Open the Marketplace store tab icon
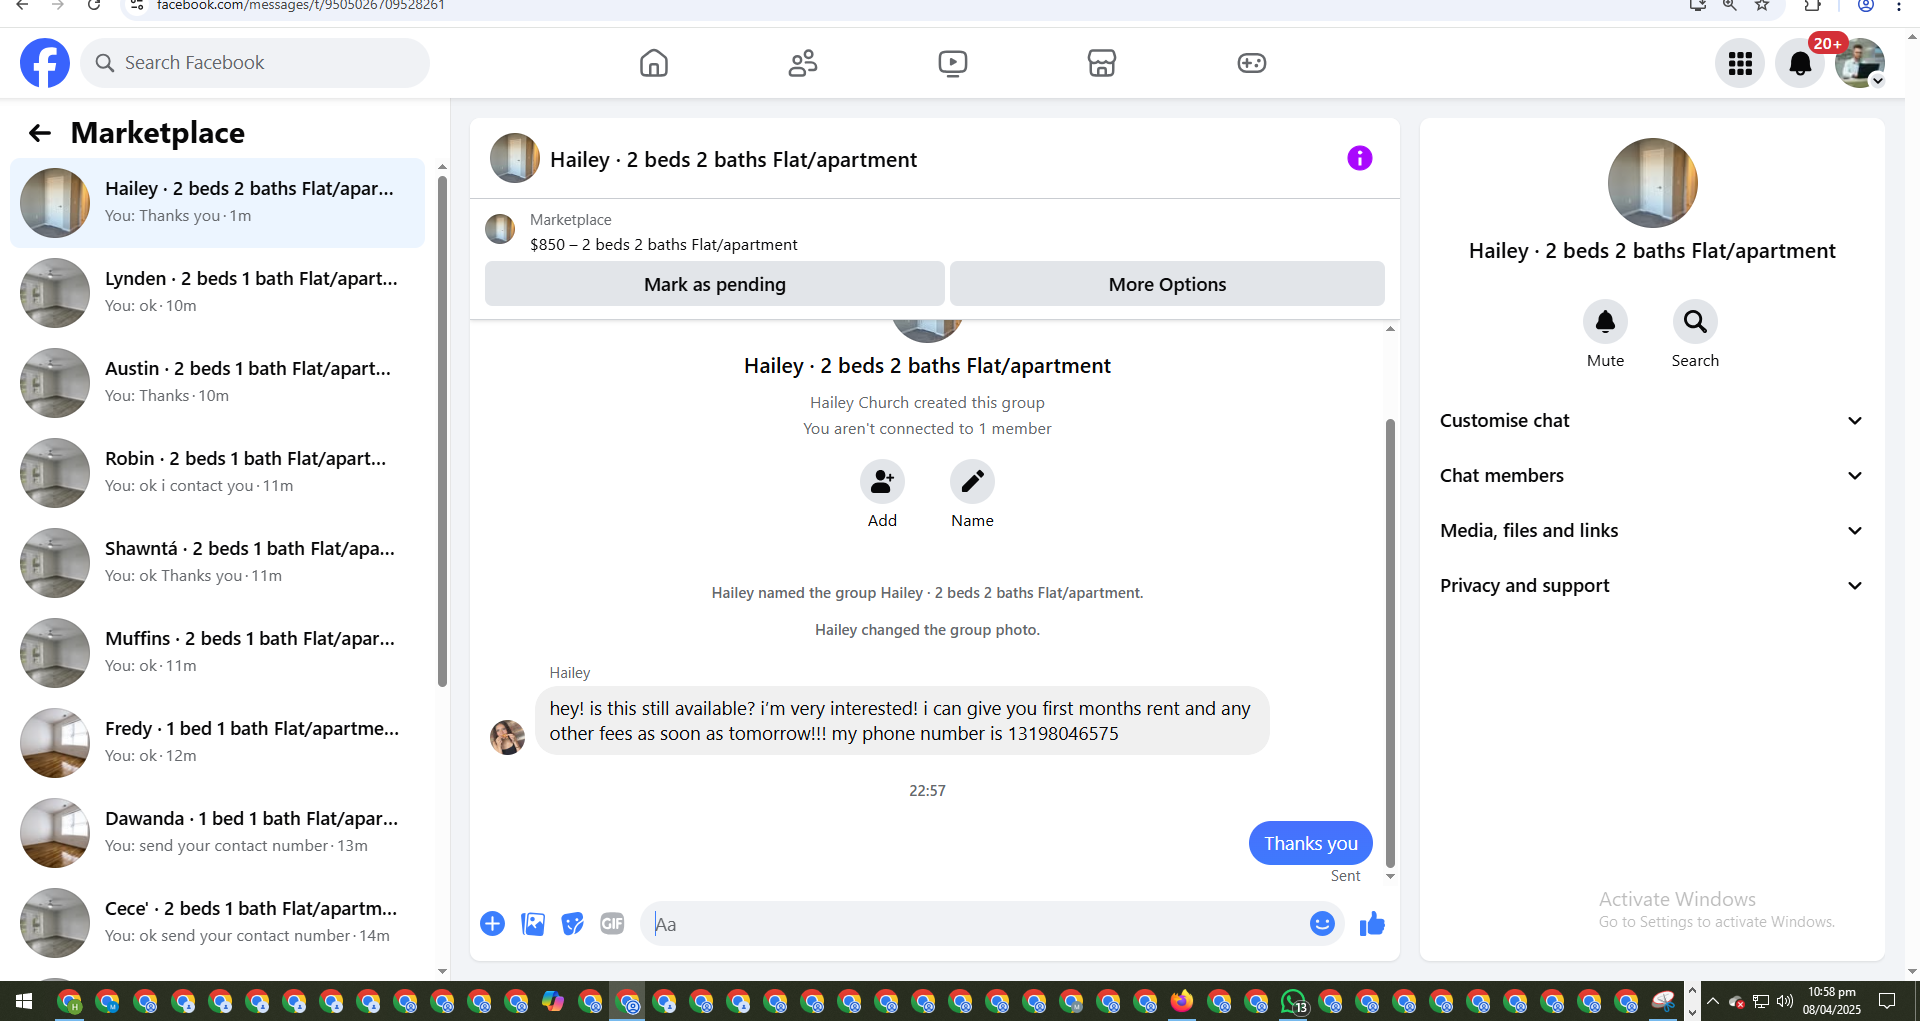Image resolution: width=1920 pixels, height=1021 pixels. (x=1102, y=63)
